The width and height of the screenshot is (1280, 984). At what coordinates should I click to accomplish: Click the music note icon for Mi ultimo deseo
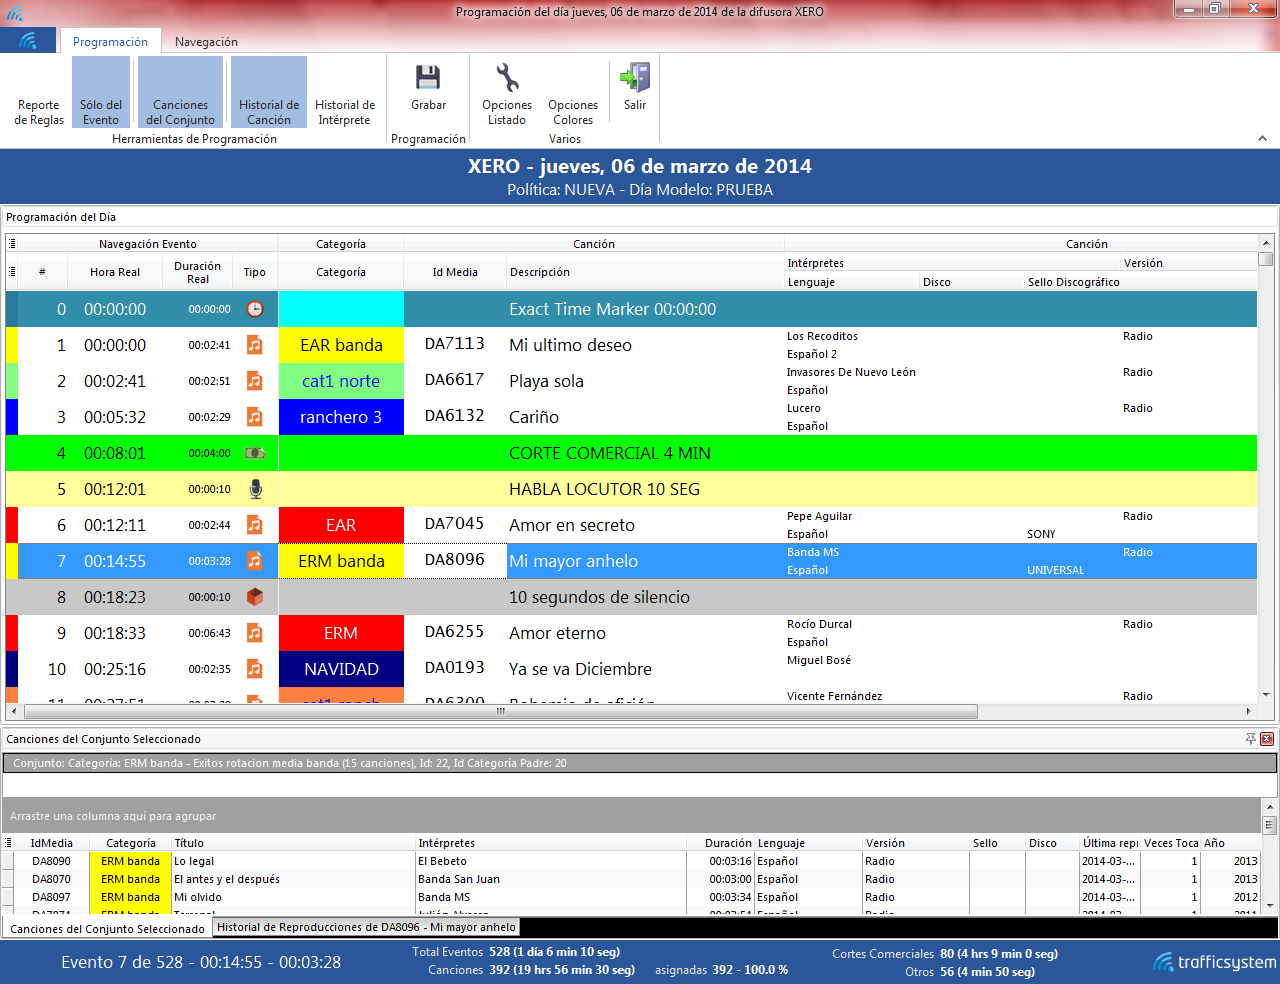pos(255,345)
